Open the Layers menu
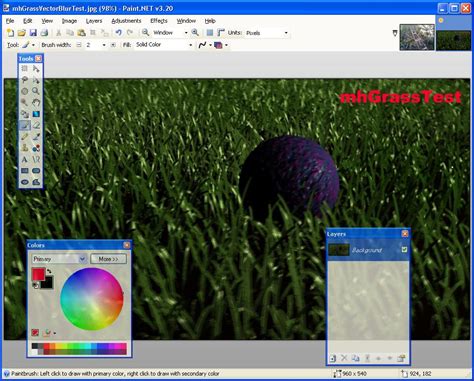This screenshot has width=474, height=381. [x=94, y=21]
